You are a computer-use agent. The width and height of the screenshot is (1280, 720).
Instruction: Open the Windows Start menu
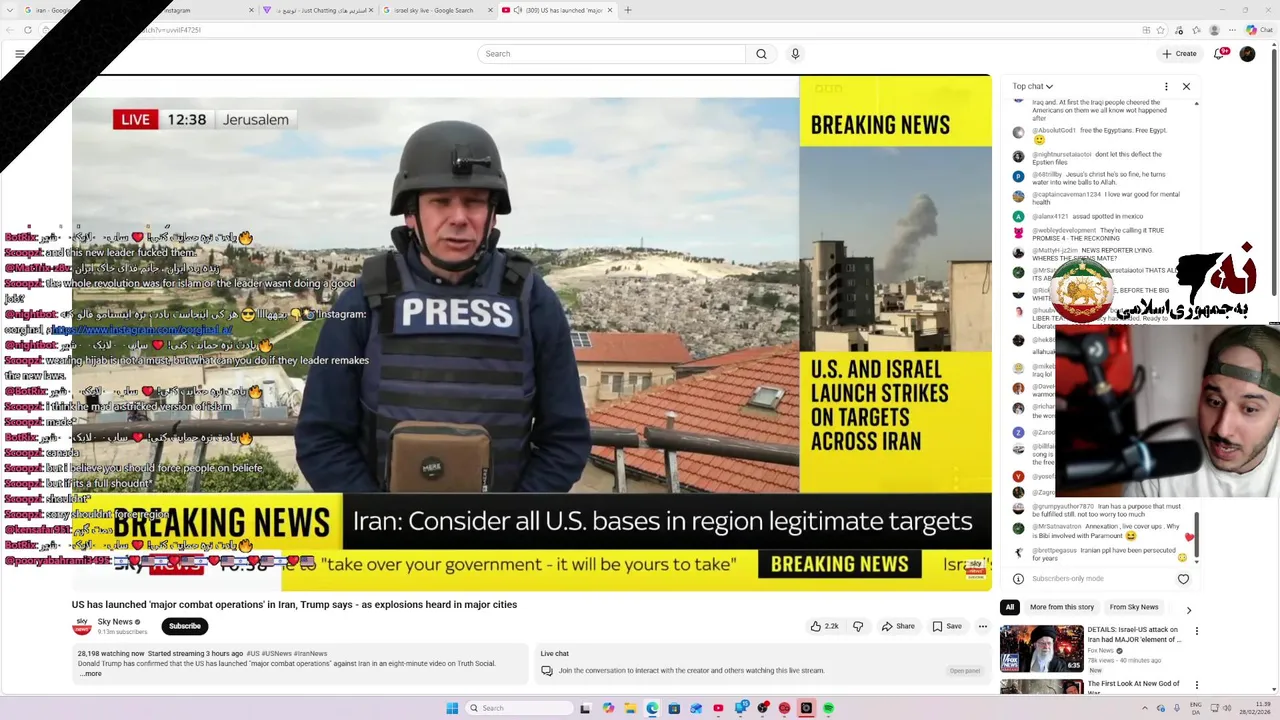[x=452, y=708]
